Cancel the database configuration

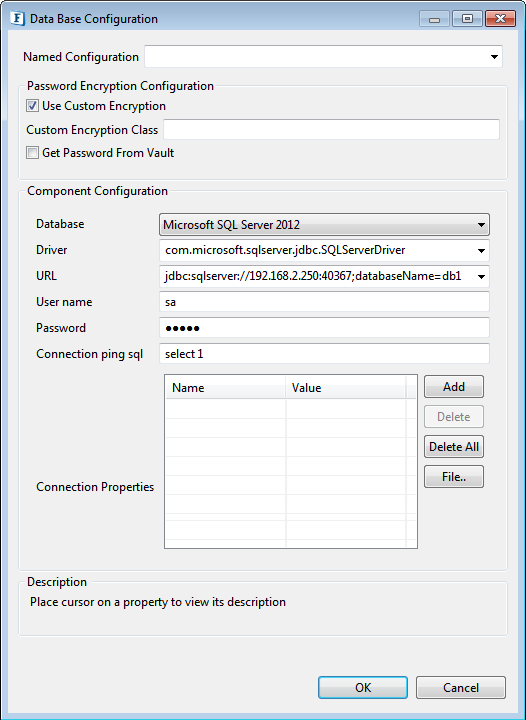(461, 687)
